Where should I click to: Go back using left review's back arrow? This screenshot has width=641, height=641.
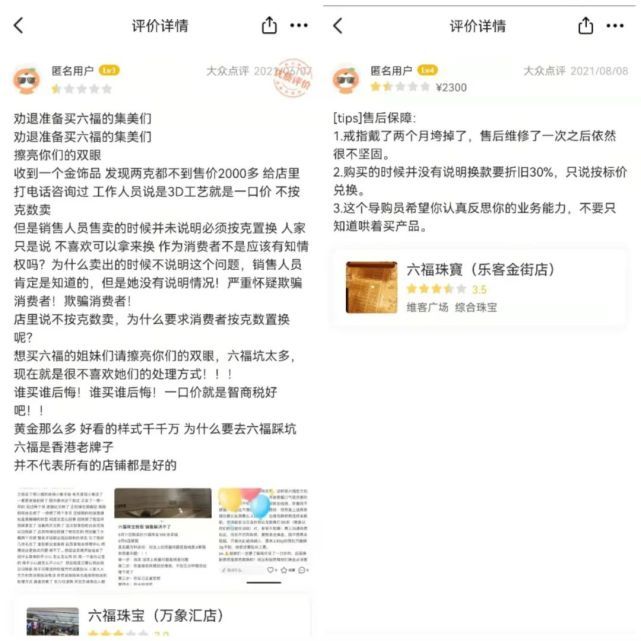point(19,25)
